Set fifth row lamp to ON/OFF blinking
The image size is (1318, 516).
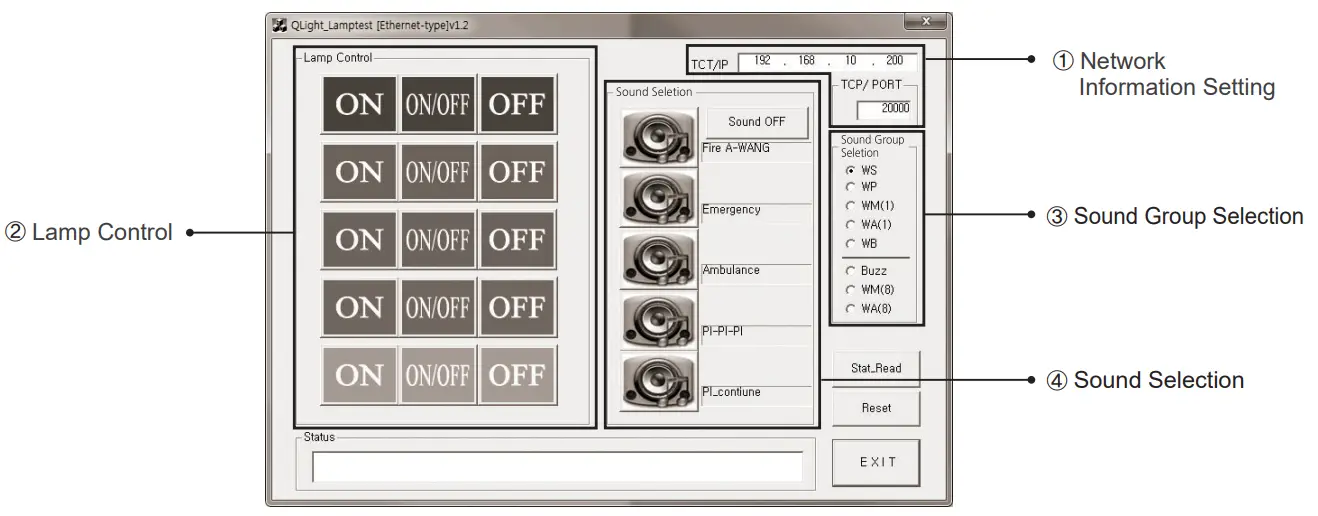[x=438, y=375]
